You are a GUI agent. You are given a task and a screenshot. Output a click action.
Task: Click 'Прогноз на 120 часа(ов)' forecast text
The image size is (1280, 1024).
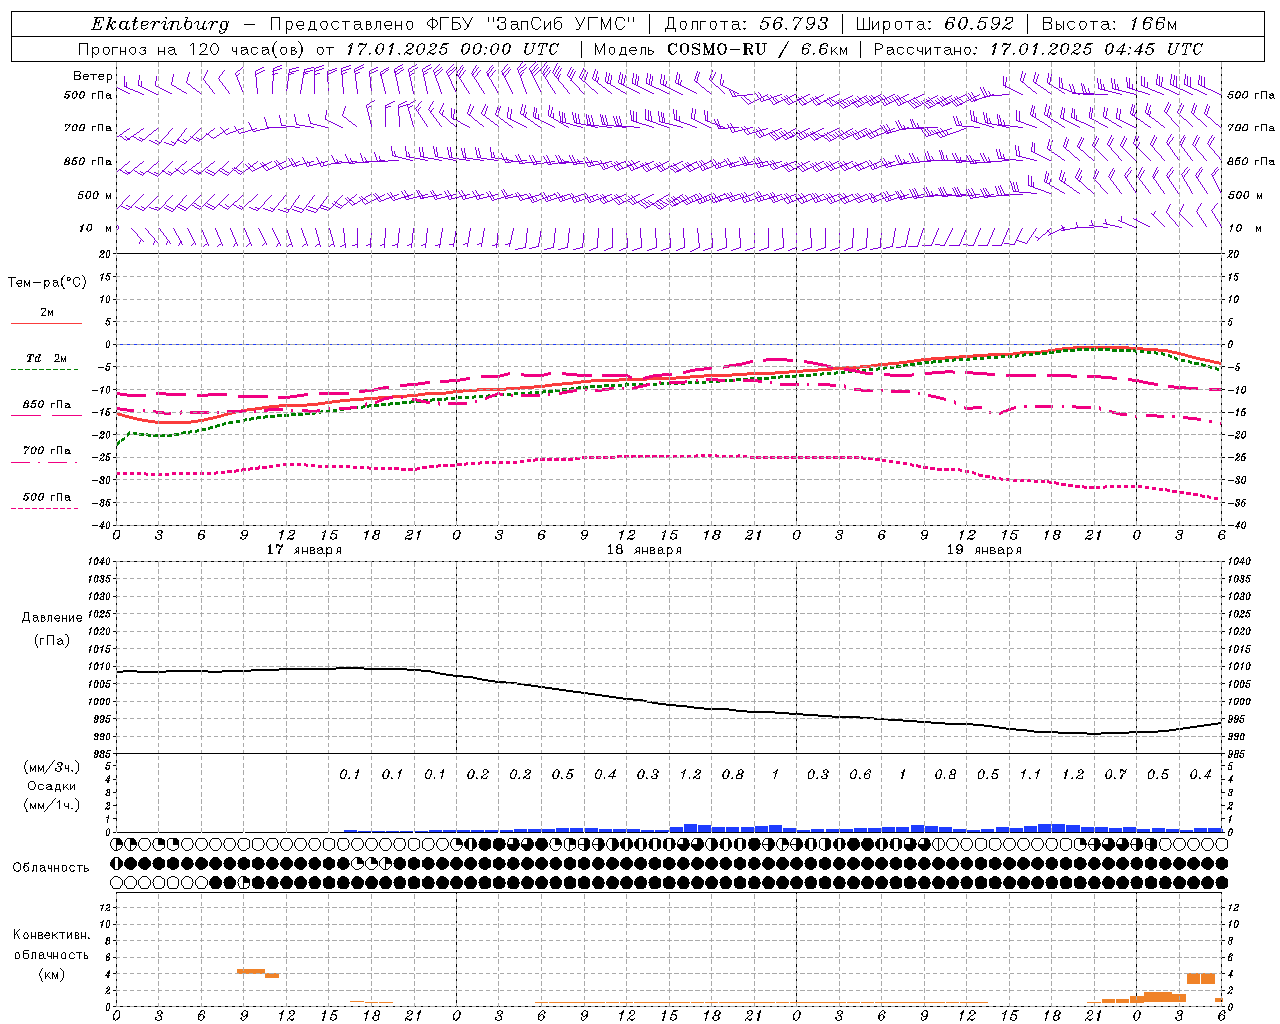[x=192, y=49]
